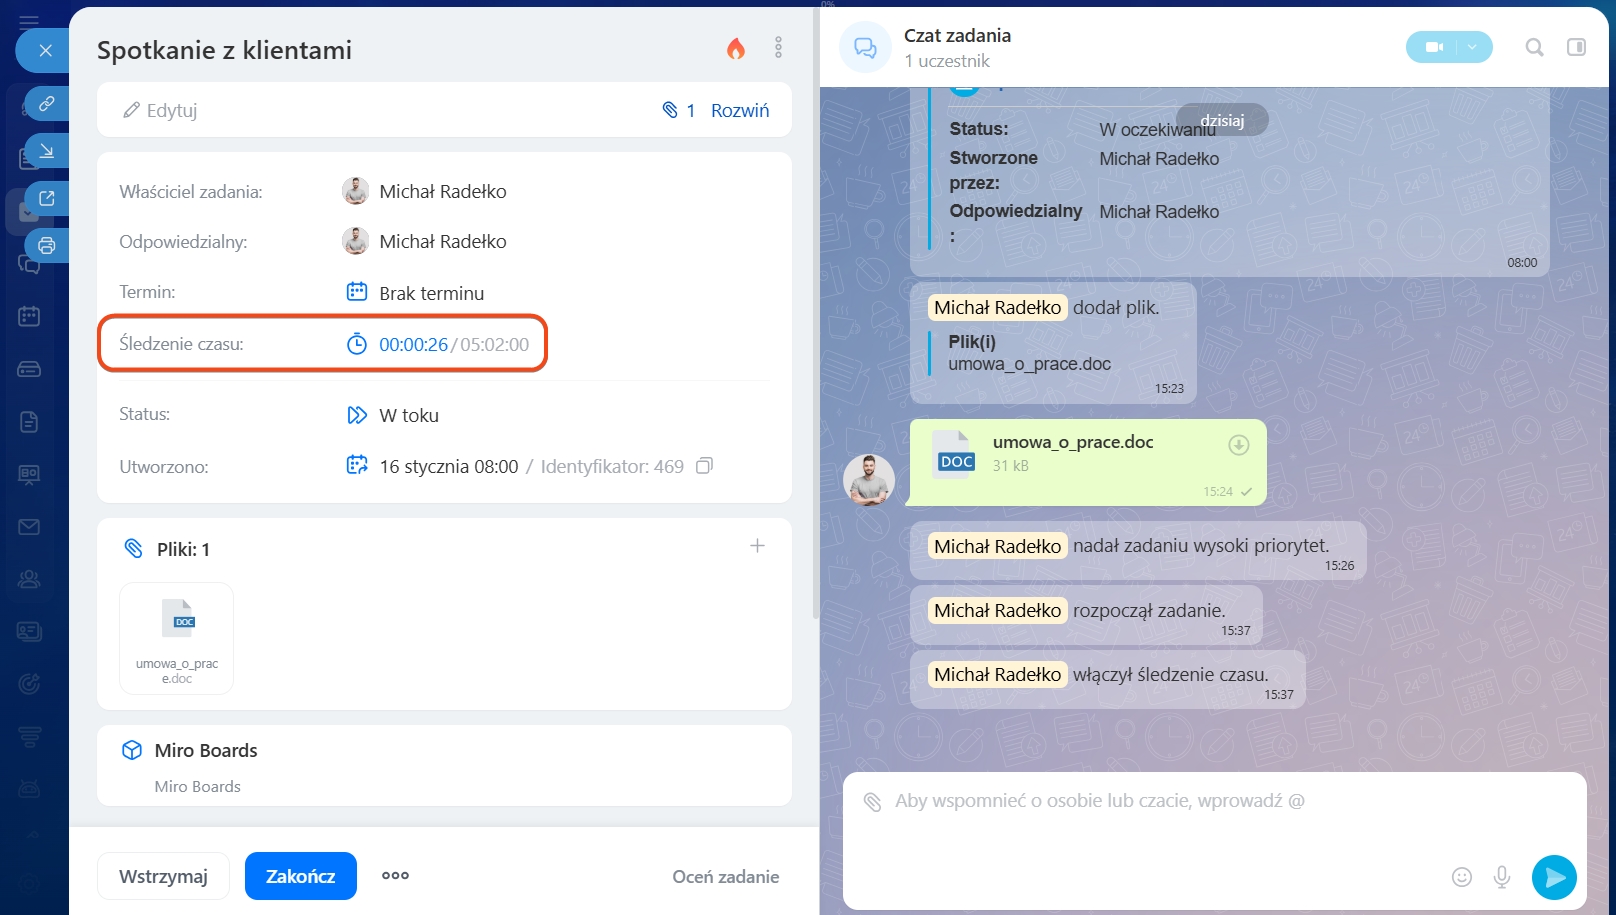Viewport: 1616px width, 915px height.
Task: Click the umowa_o_prace.doc name in system message
Action: (x=1029, y=364)
